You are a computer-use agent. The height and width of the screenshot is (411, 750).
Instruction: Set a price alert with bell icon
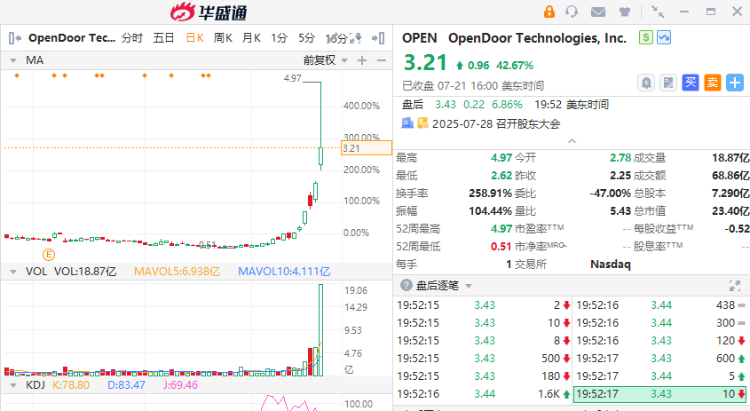tap(646, 83)
